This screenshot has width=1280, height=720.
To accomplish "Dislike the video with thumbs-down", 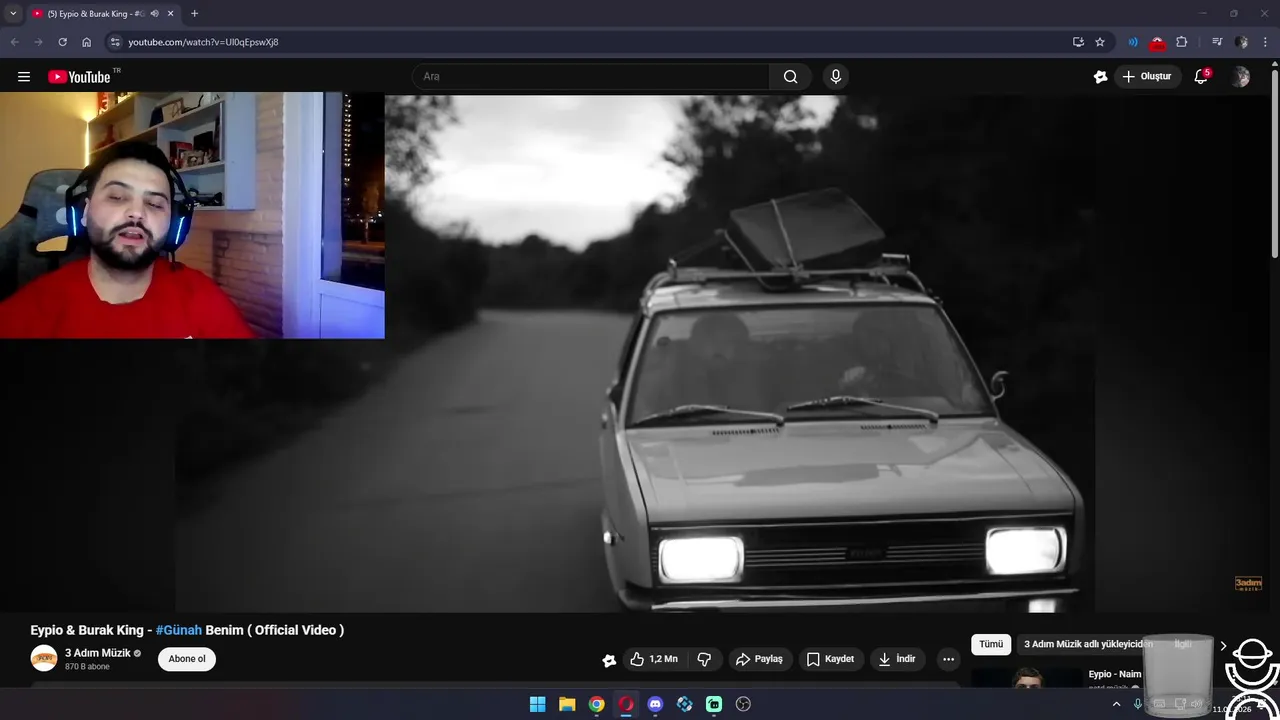I will pyautogui.click(x=704, y=659).
